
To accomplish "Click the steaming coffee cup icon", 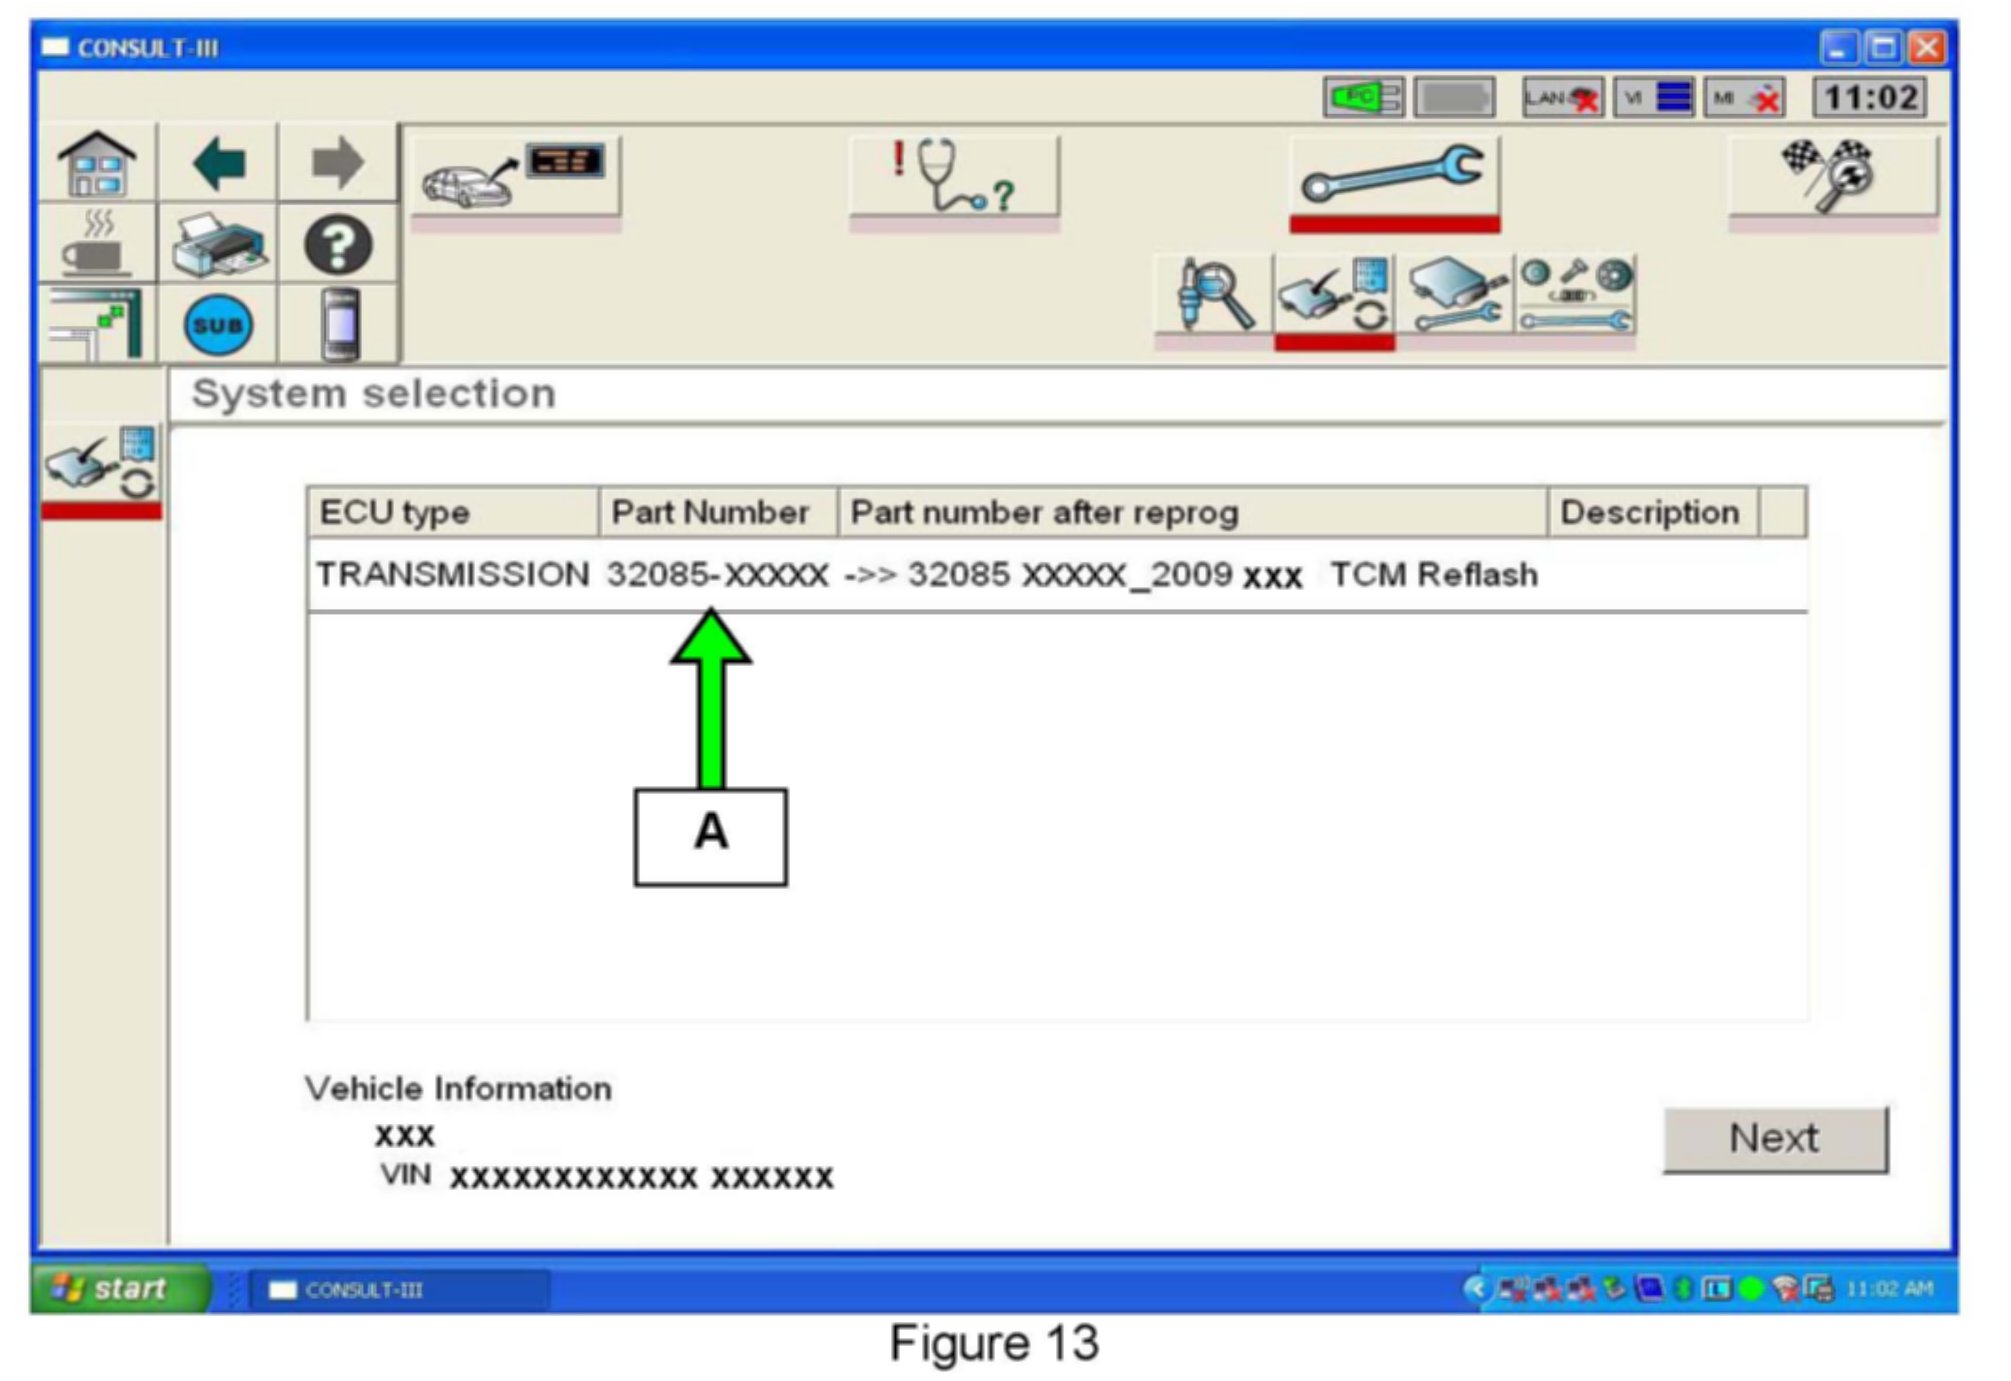I will [96, 243].
